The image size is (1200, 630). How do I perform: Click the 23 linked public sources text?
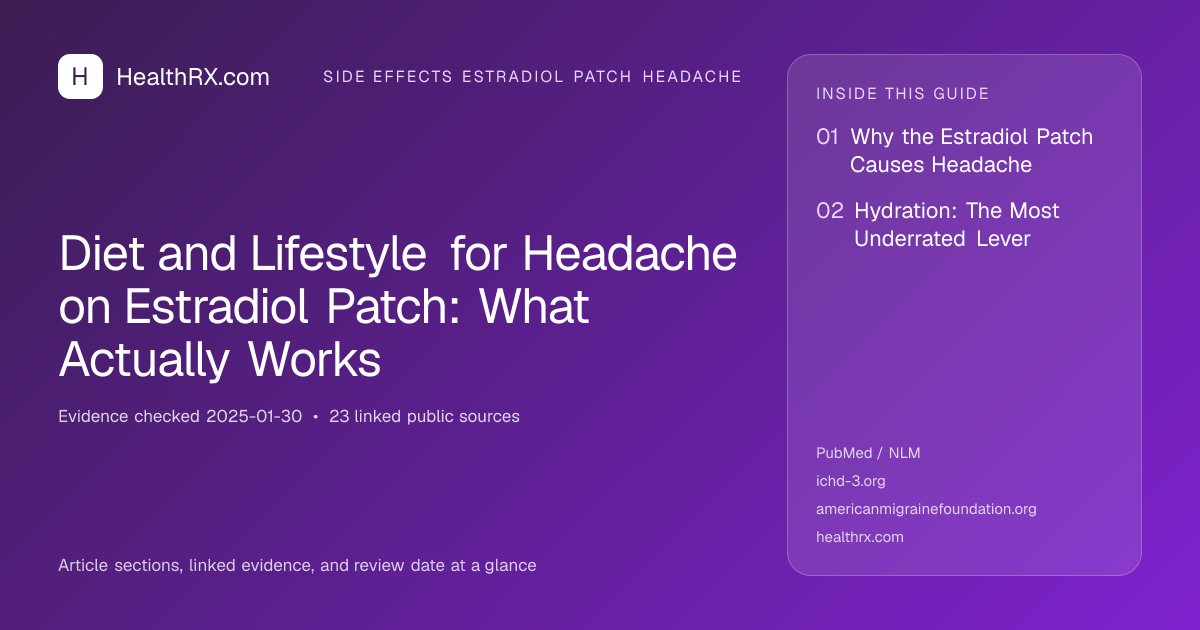pos(424,416)
